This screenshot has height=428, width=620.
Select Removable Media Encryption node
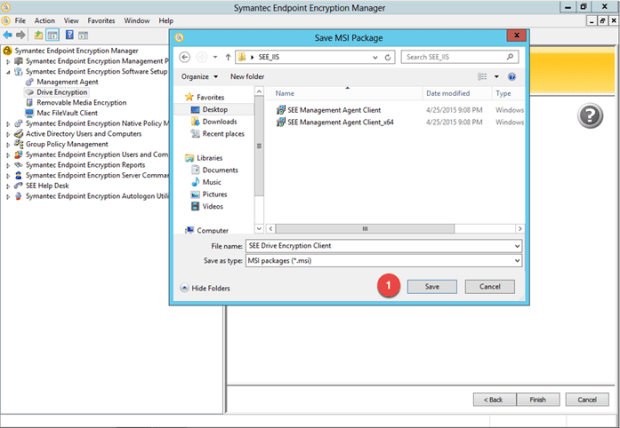[81, 102]
